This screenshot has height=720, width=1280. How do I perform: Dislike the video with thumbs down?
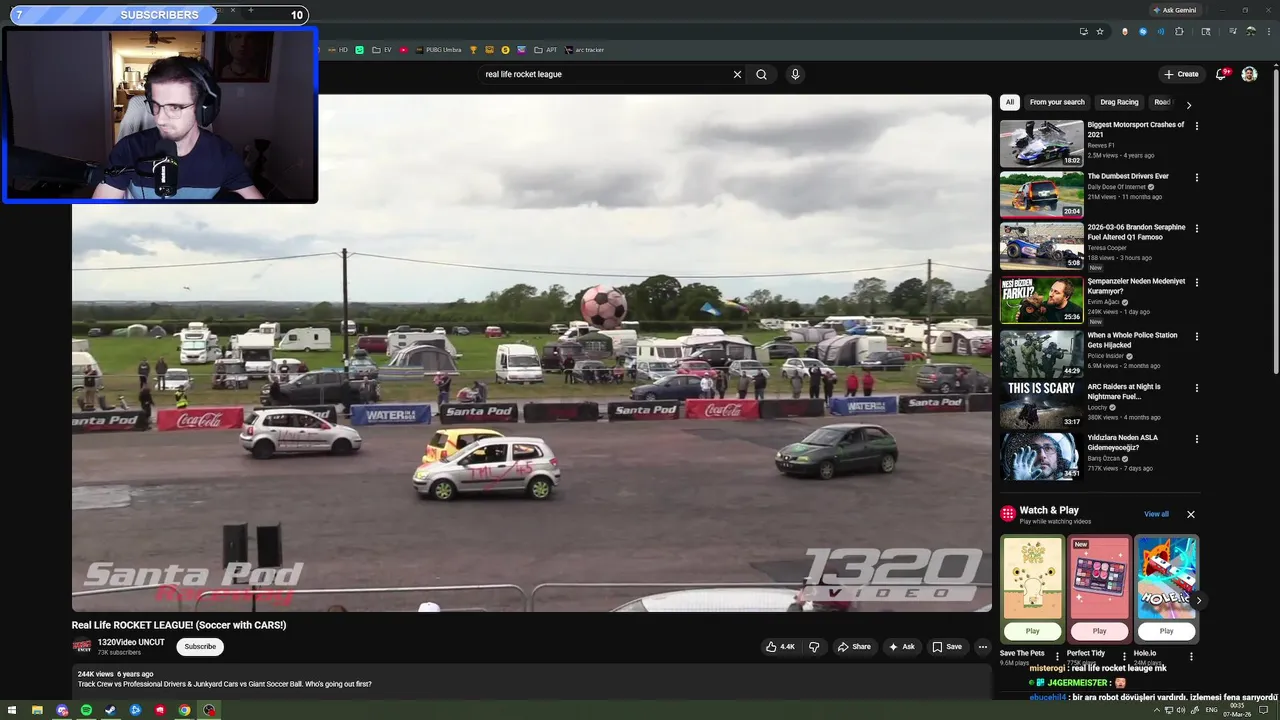tap(814, 647)
